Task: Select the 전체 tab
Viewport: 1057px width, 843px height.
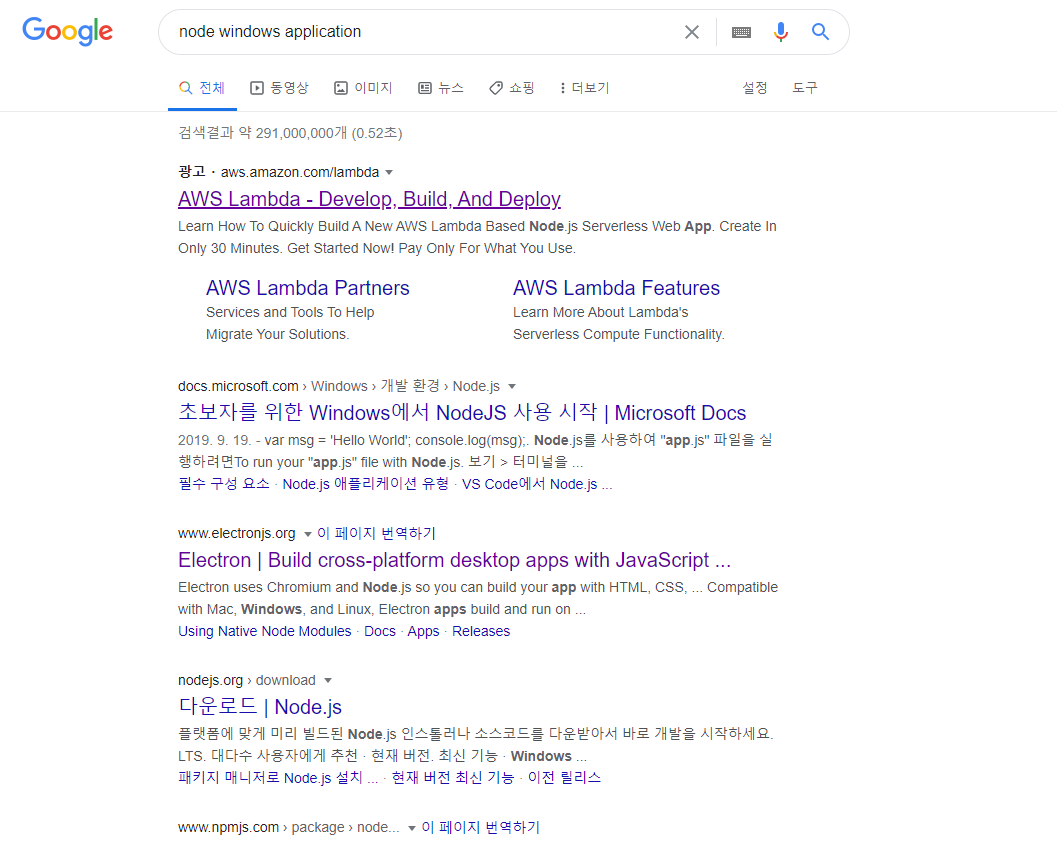Action: point(202,88)
